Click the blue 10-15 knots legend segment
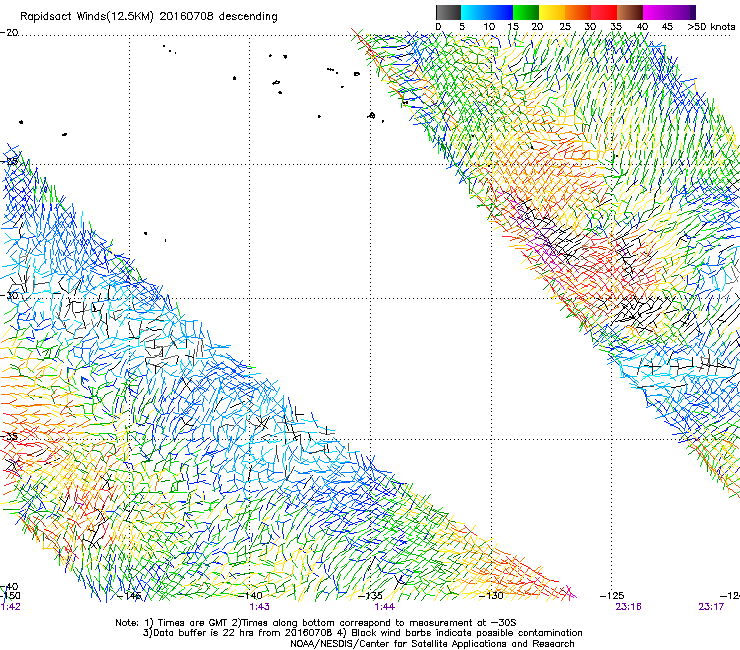Image resolution: width=740 pixels, height=650 pixels. [x=500, y=12]
